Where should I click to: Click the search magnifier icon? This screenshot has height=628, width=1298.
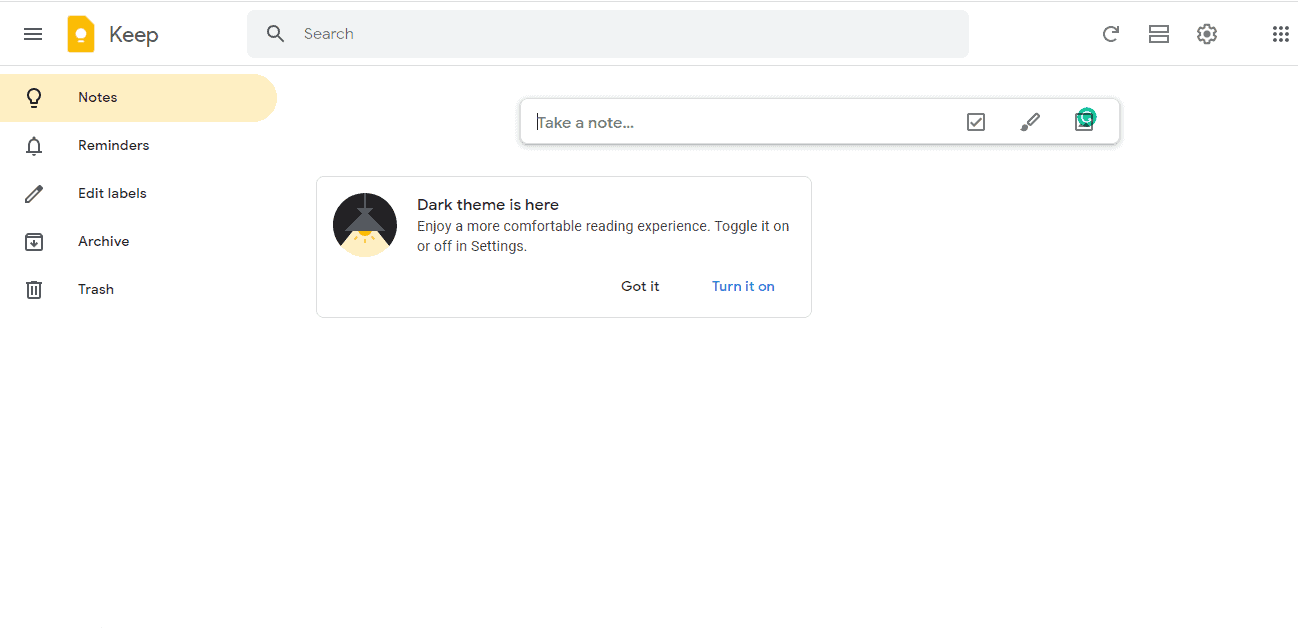pyautogui.click(x=276, y=34)
